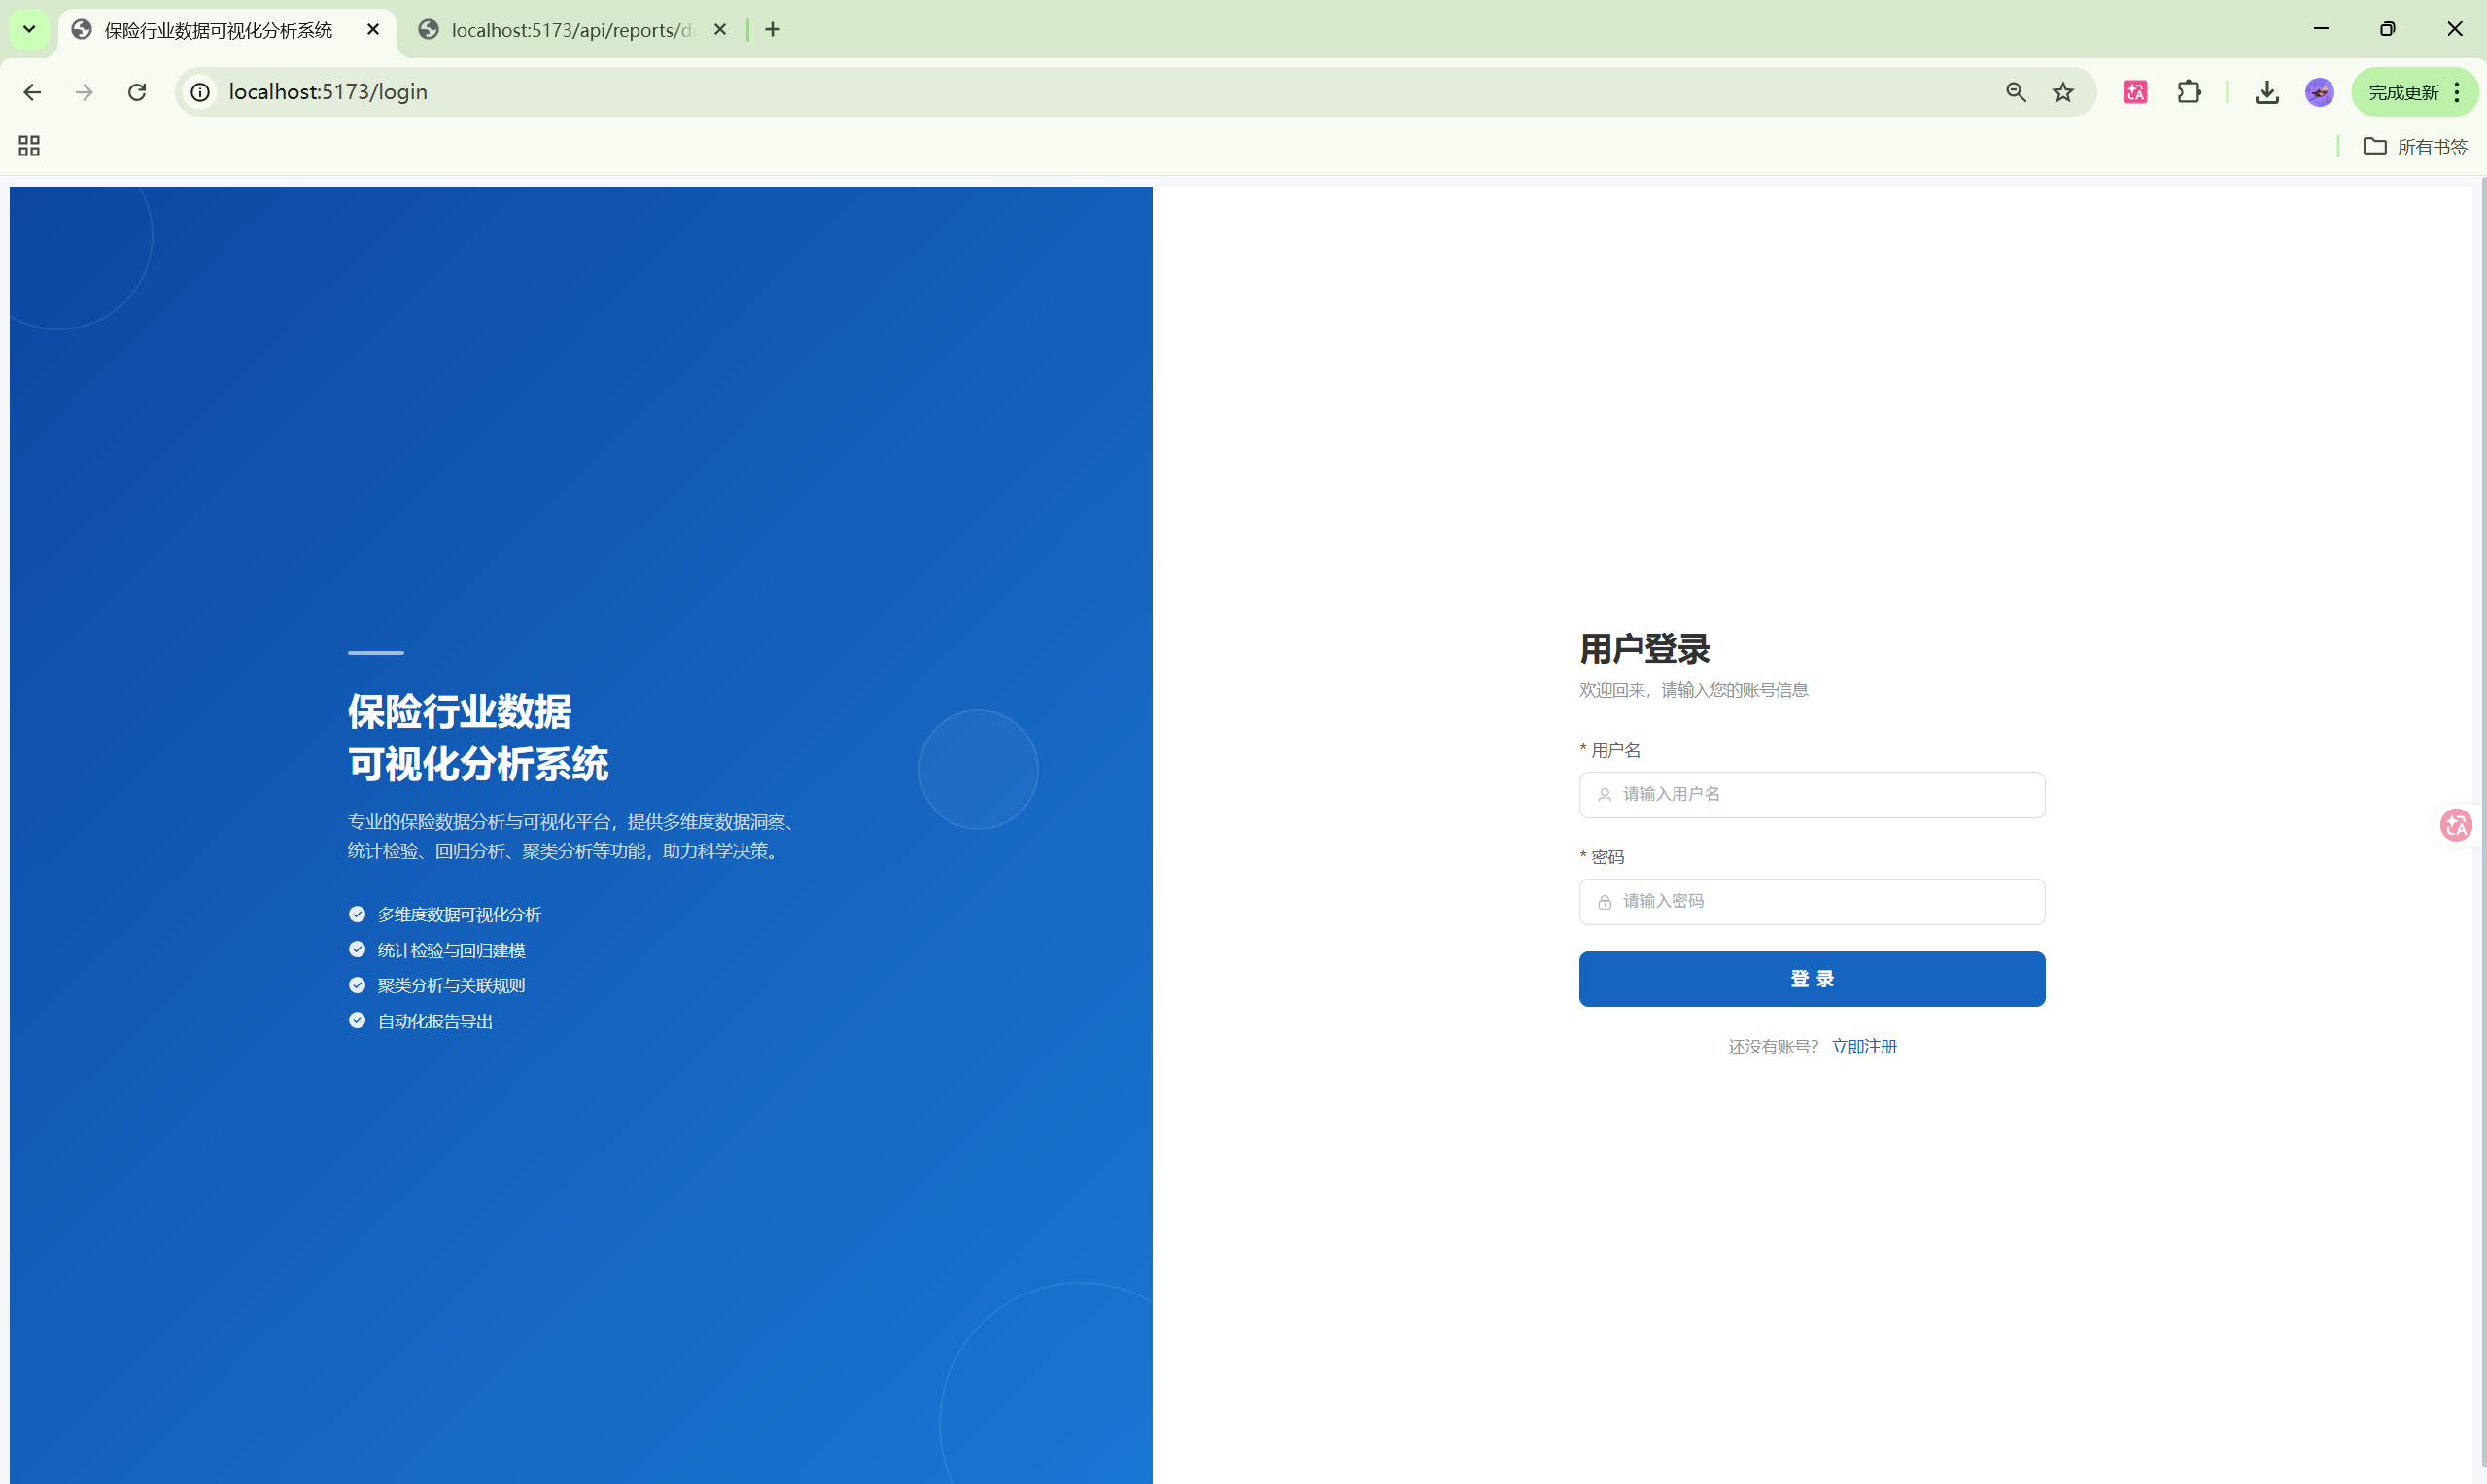Click the user icon inside username field

(x=1604, y=794)
